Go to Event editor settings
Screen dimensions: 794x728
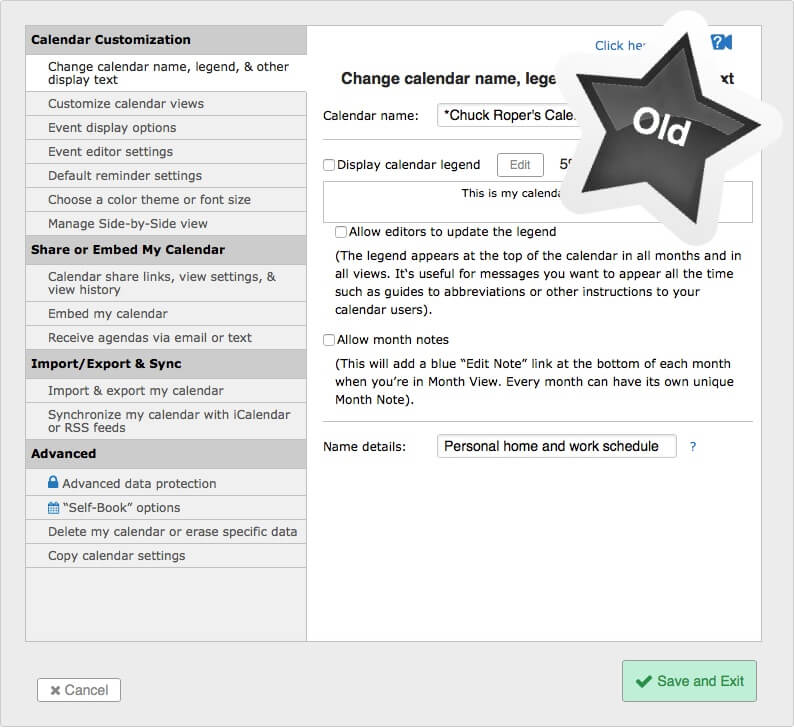click(x=166, y=152)
